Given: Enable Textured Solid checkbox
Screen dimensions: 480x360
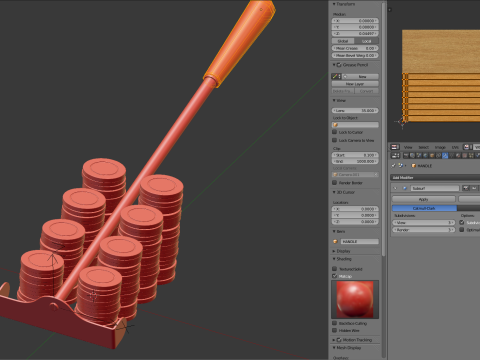Looking at the screenshot, I should [335, 268].
